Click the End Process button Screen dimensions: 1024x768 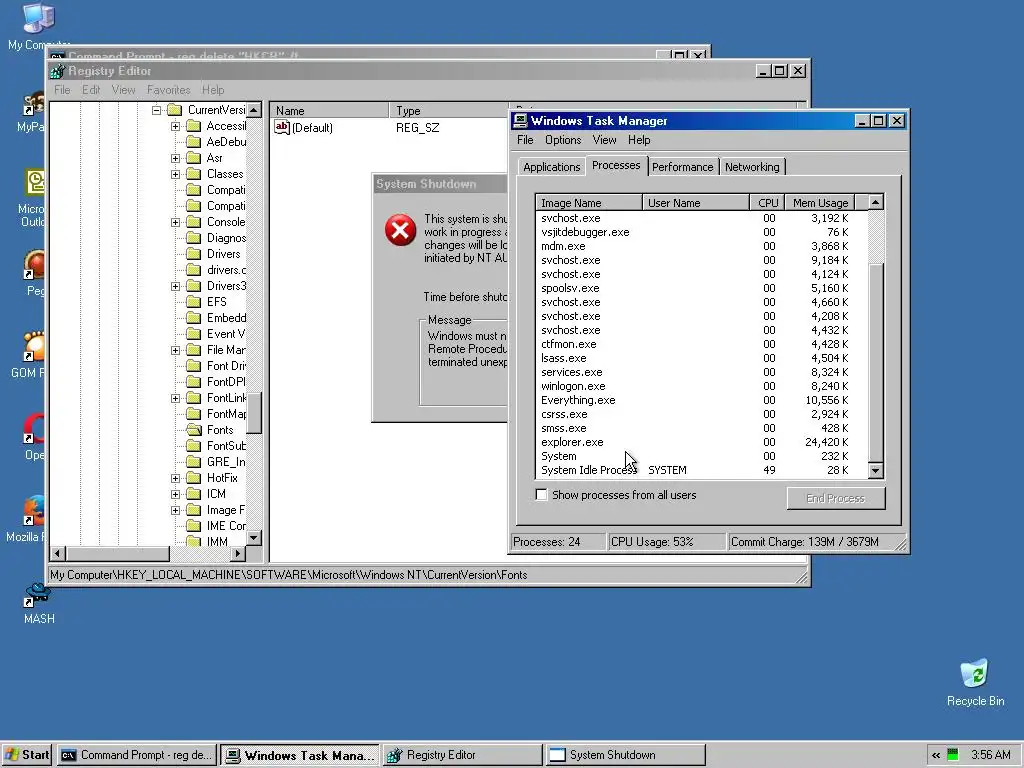[x=835, y=498]
